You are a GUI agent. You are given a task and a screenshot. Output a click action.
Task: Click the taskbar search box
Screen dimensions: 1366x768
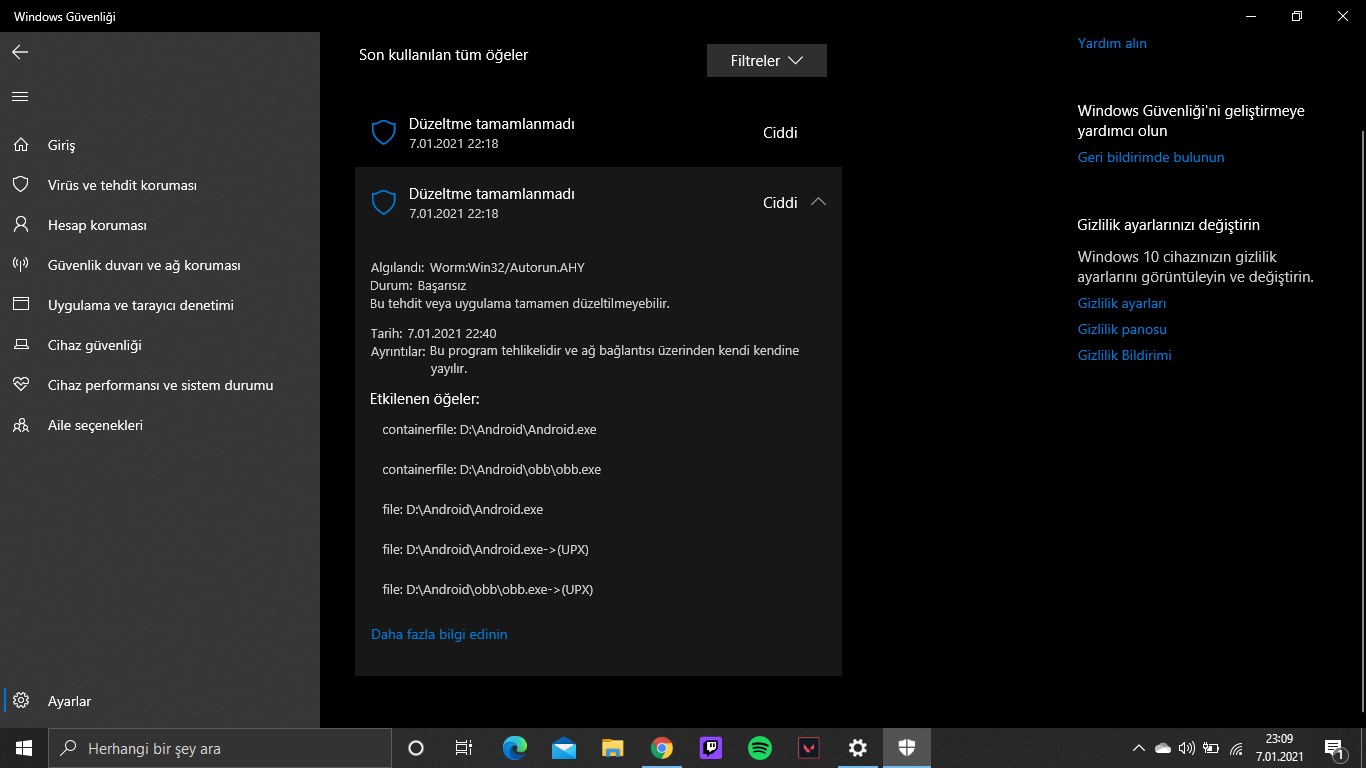coord(220,748)
